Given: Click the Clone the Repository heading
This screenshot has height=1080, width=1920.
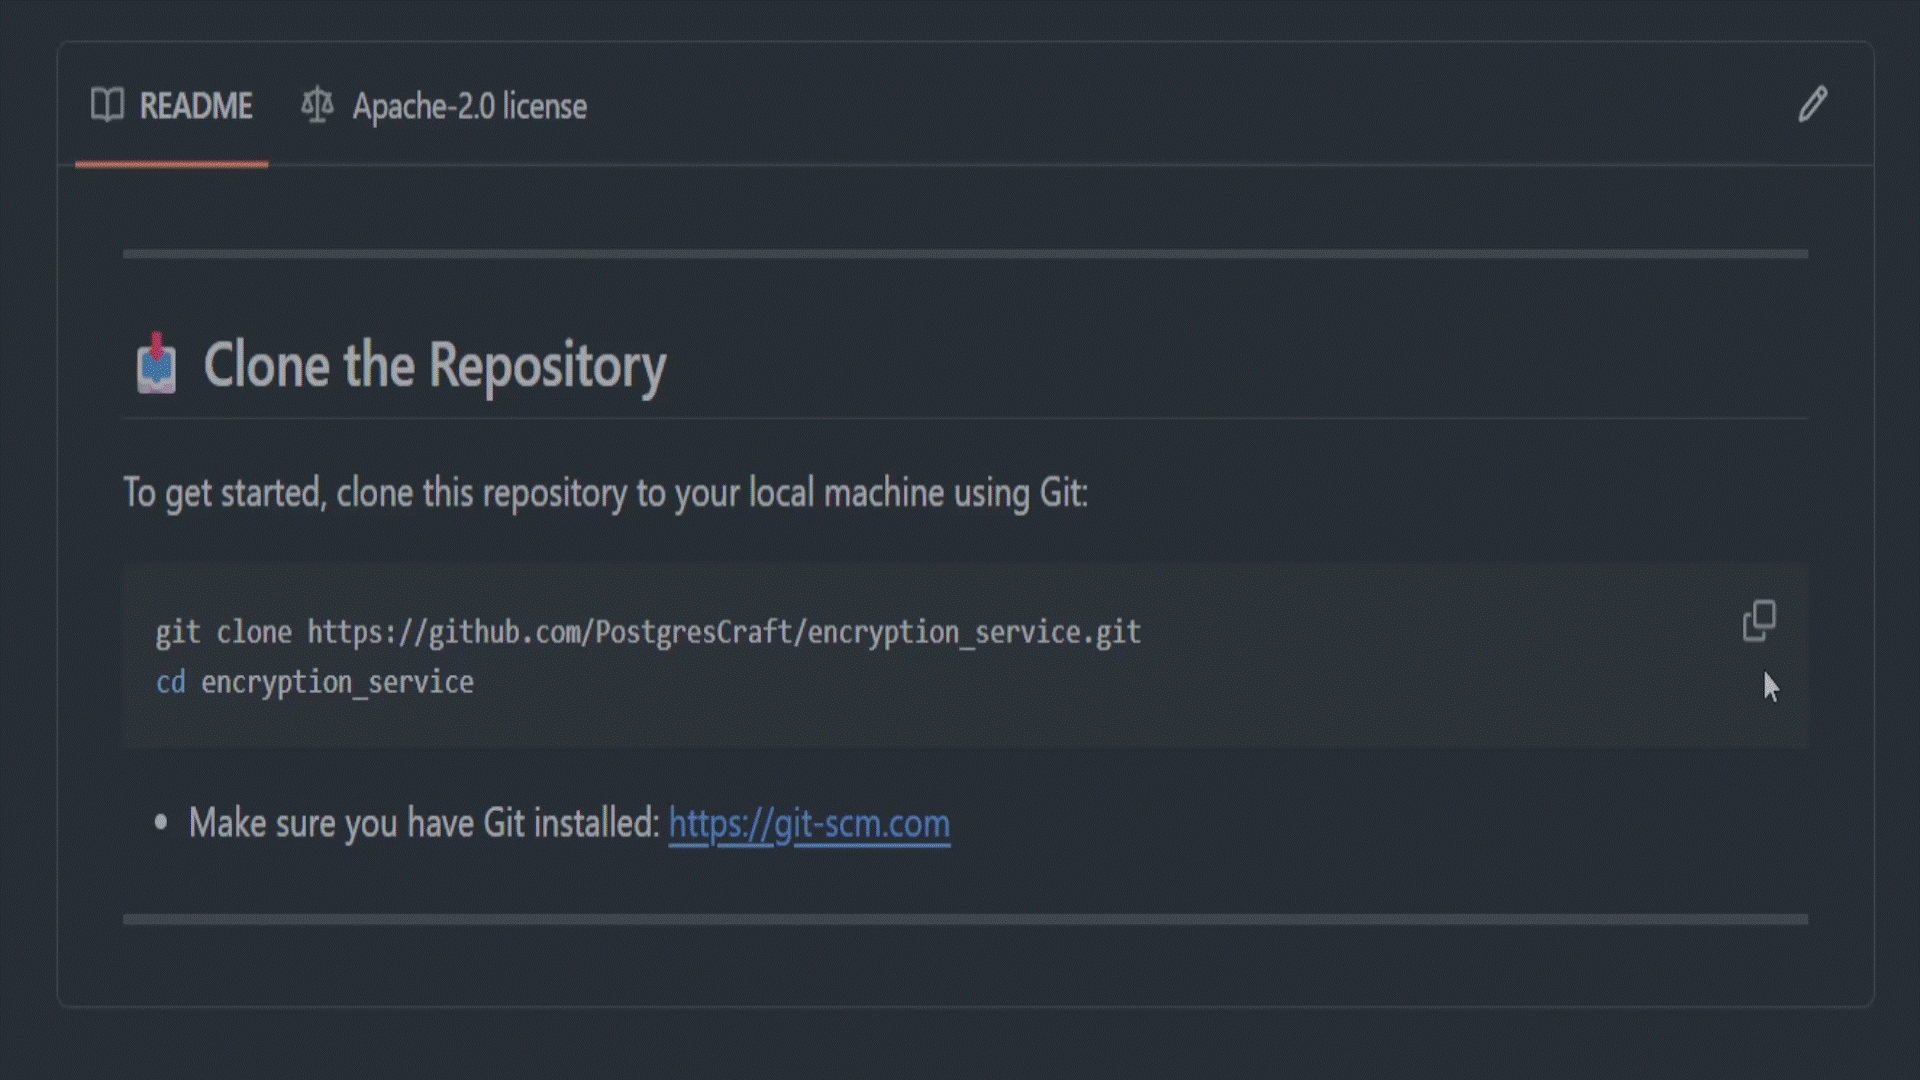Looking at the screenshot, I should point(434,364).
